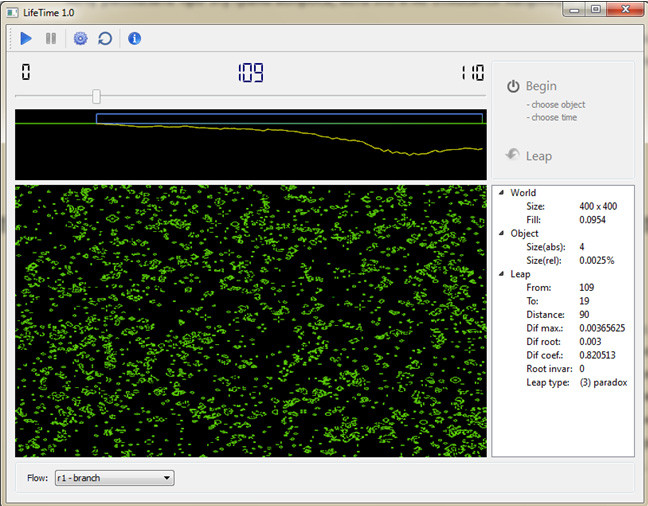This screenshot has width=648, height=506.
Task: Click the Begin button label
Action: tap(541, 87)
